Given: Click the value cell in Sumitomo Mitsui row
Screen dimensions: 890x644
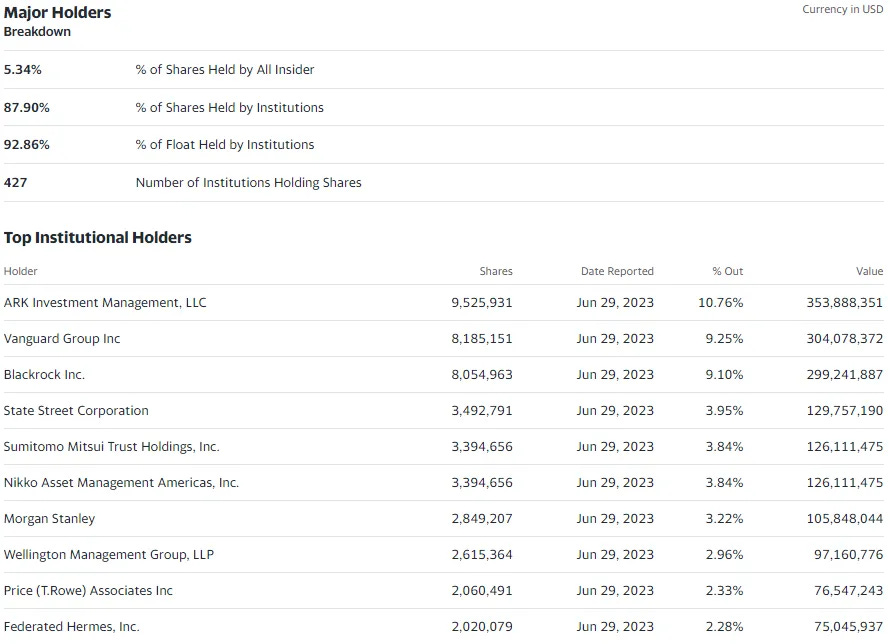Looking at the screenshot, I should [845, 447].
